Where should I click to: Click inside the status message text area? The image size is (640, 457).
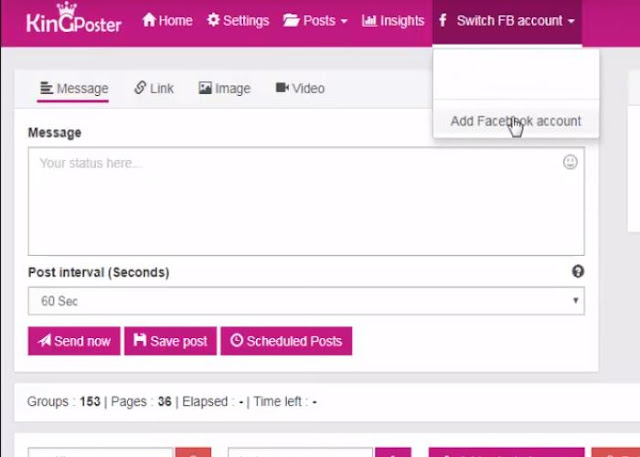pyautogui.click(x=306, y=202)
